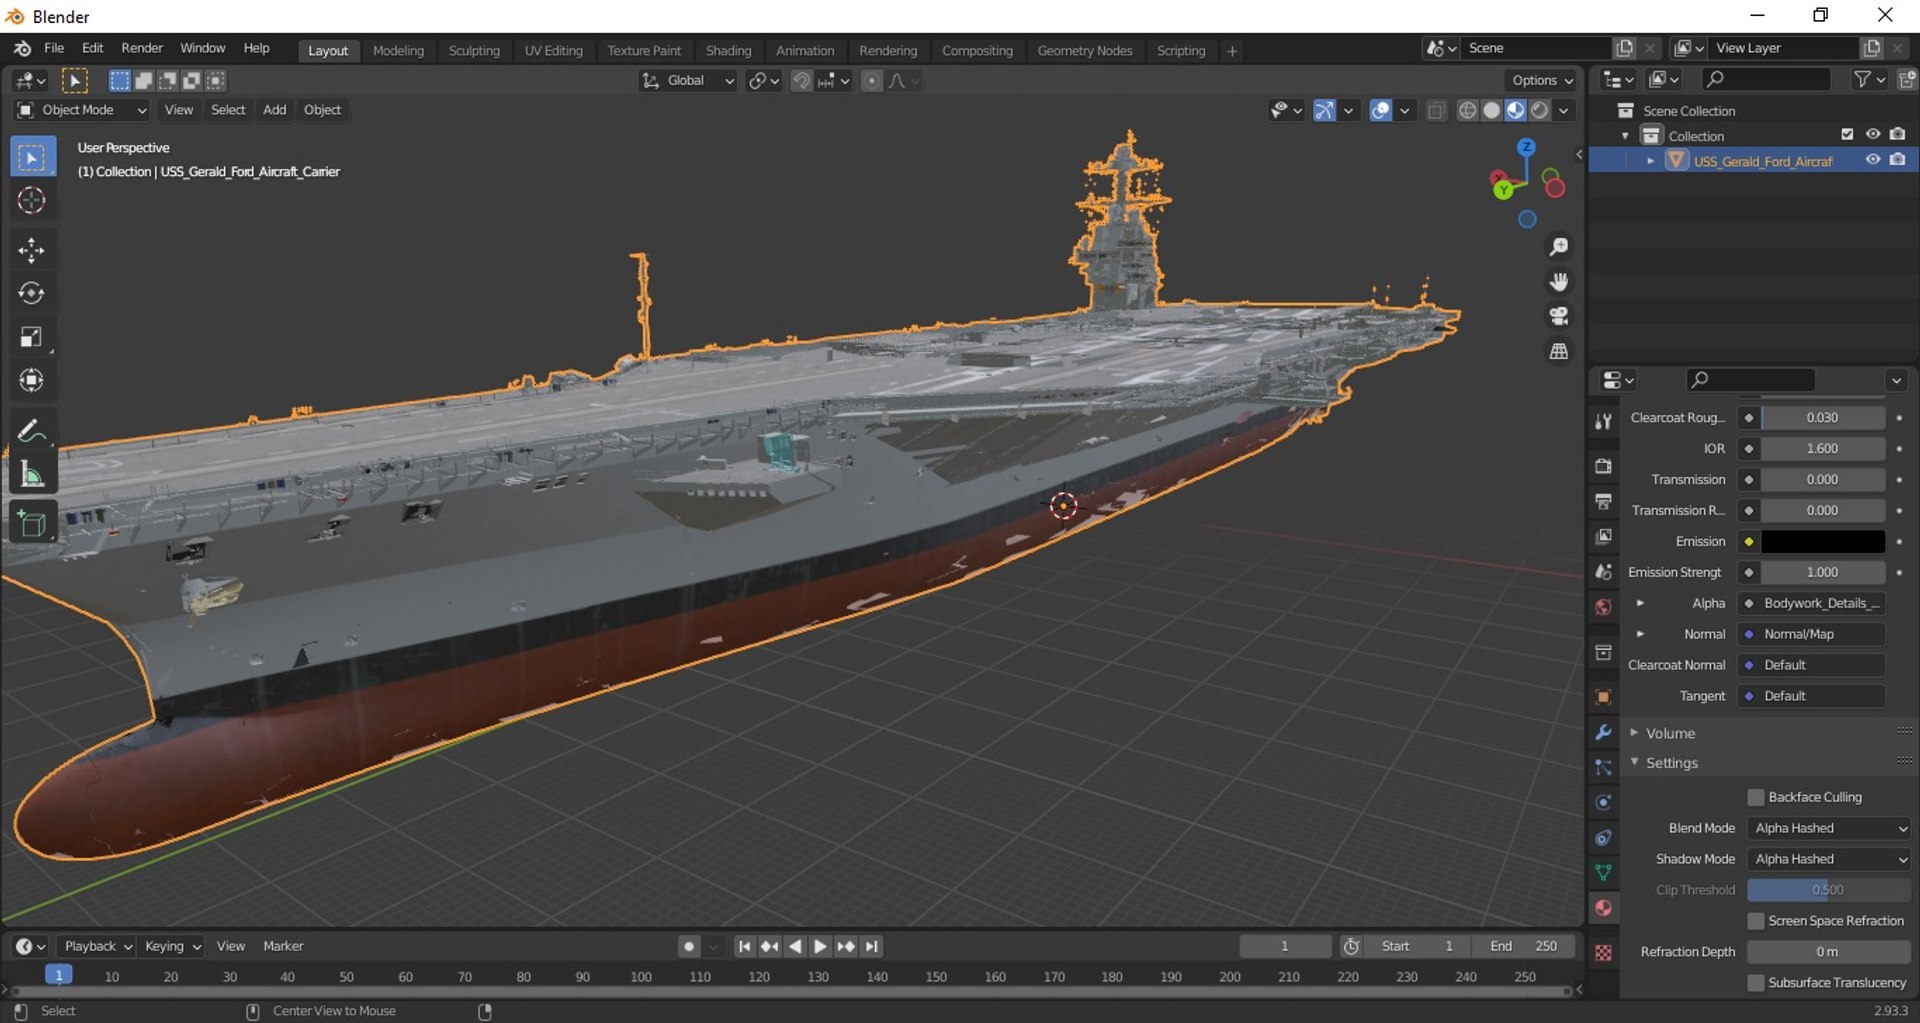Select the Annotate tool
1920x1023 pixels.
tap(31, 431)
